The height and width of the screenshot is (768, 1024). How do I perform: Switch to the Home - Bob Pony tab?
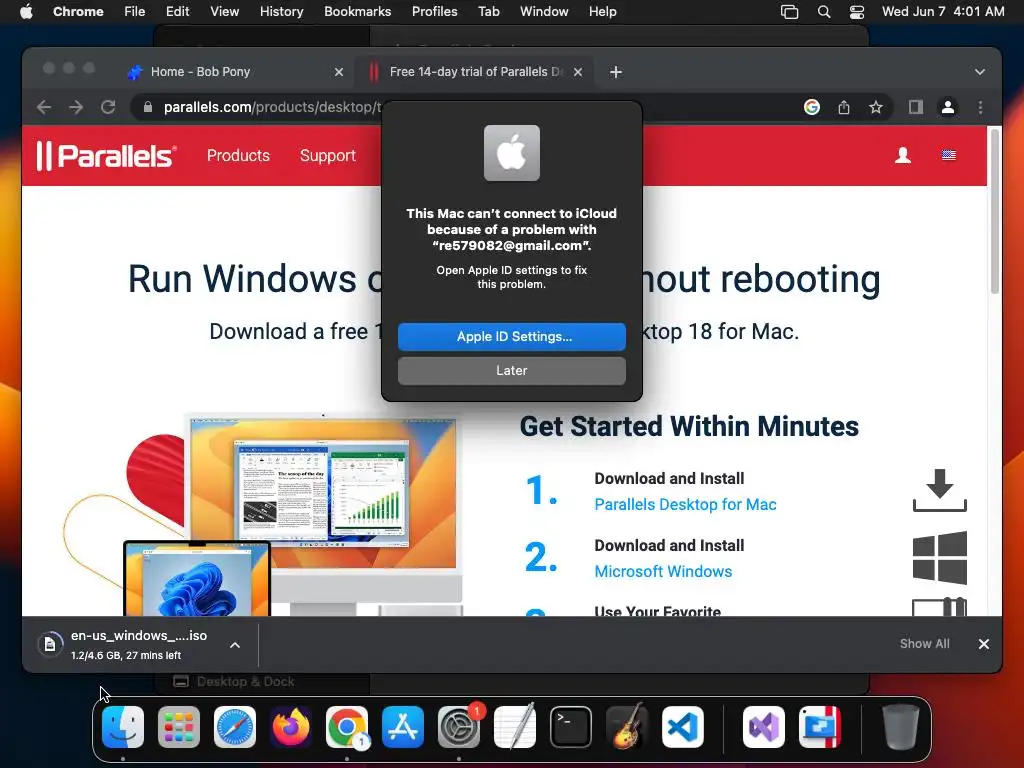point(235,72)
